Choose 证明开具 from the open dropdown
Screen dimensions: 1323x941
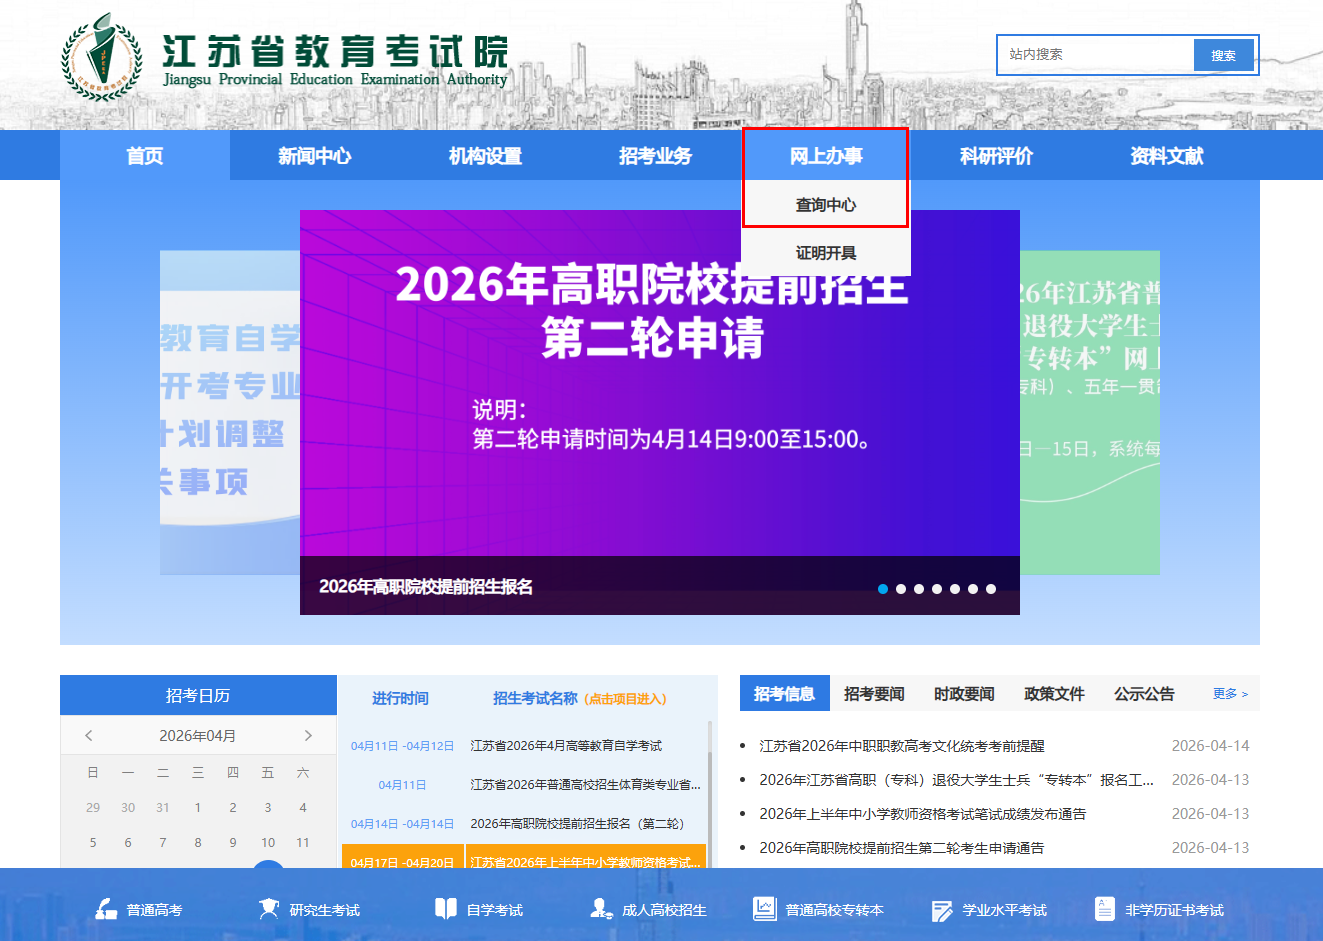[824, 253]
